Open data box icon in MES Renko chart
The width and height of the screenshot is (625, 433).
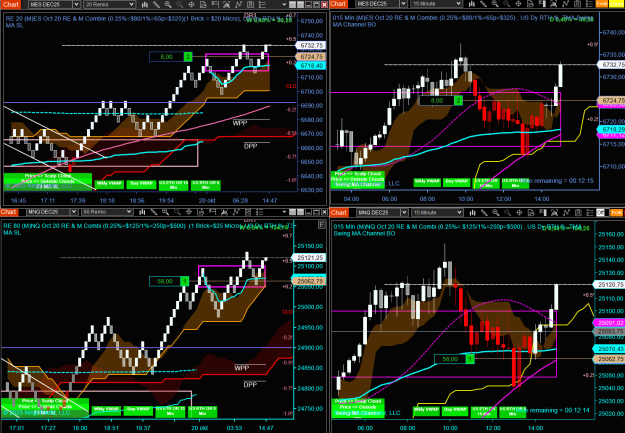pos(203,4)
